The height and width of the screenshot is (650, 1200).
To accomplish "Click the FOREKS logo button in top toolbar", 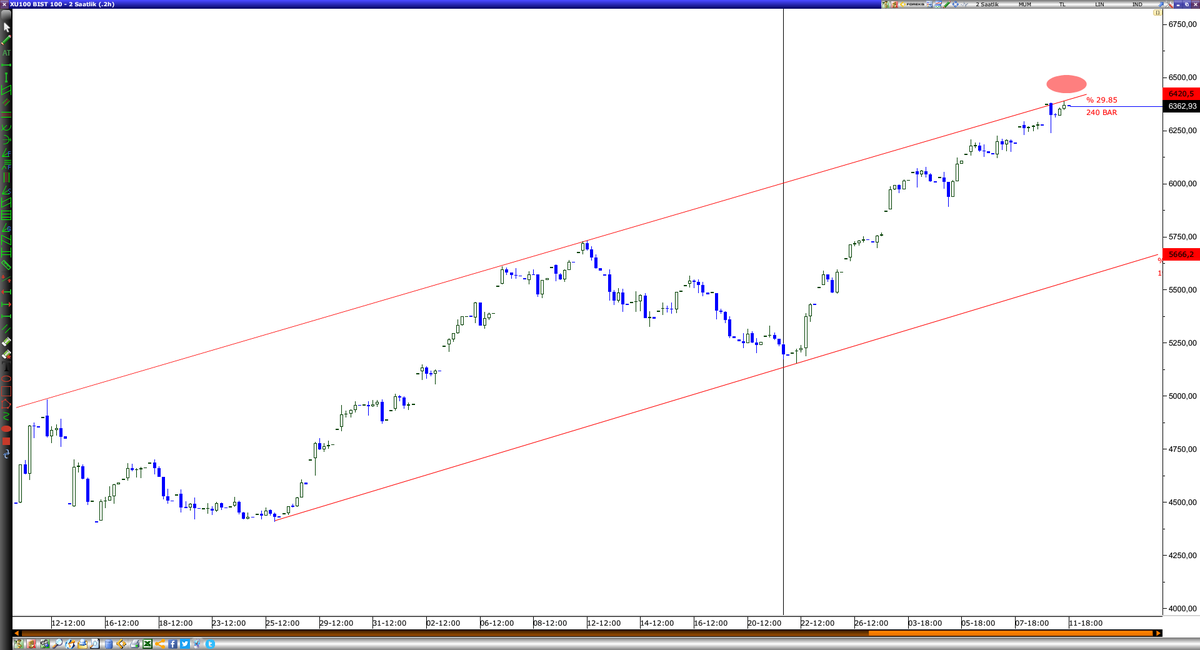I will [911, 5].
